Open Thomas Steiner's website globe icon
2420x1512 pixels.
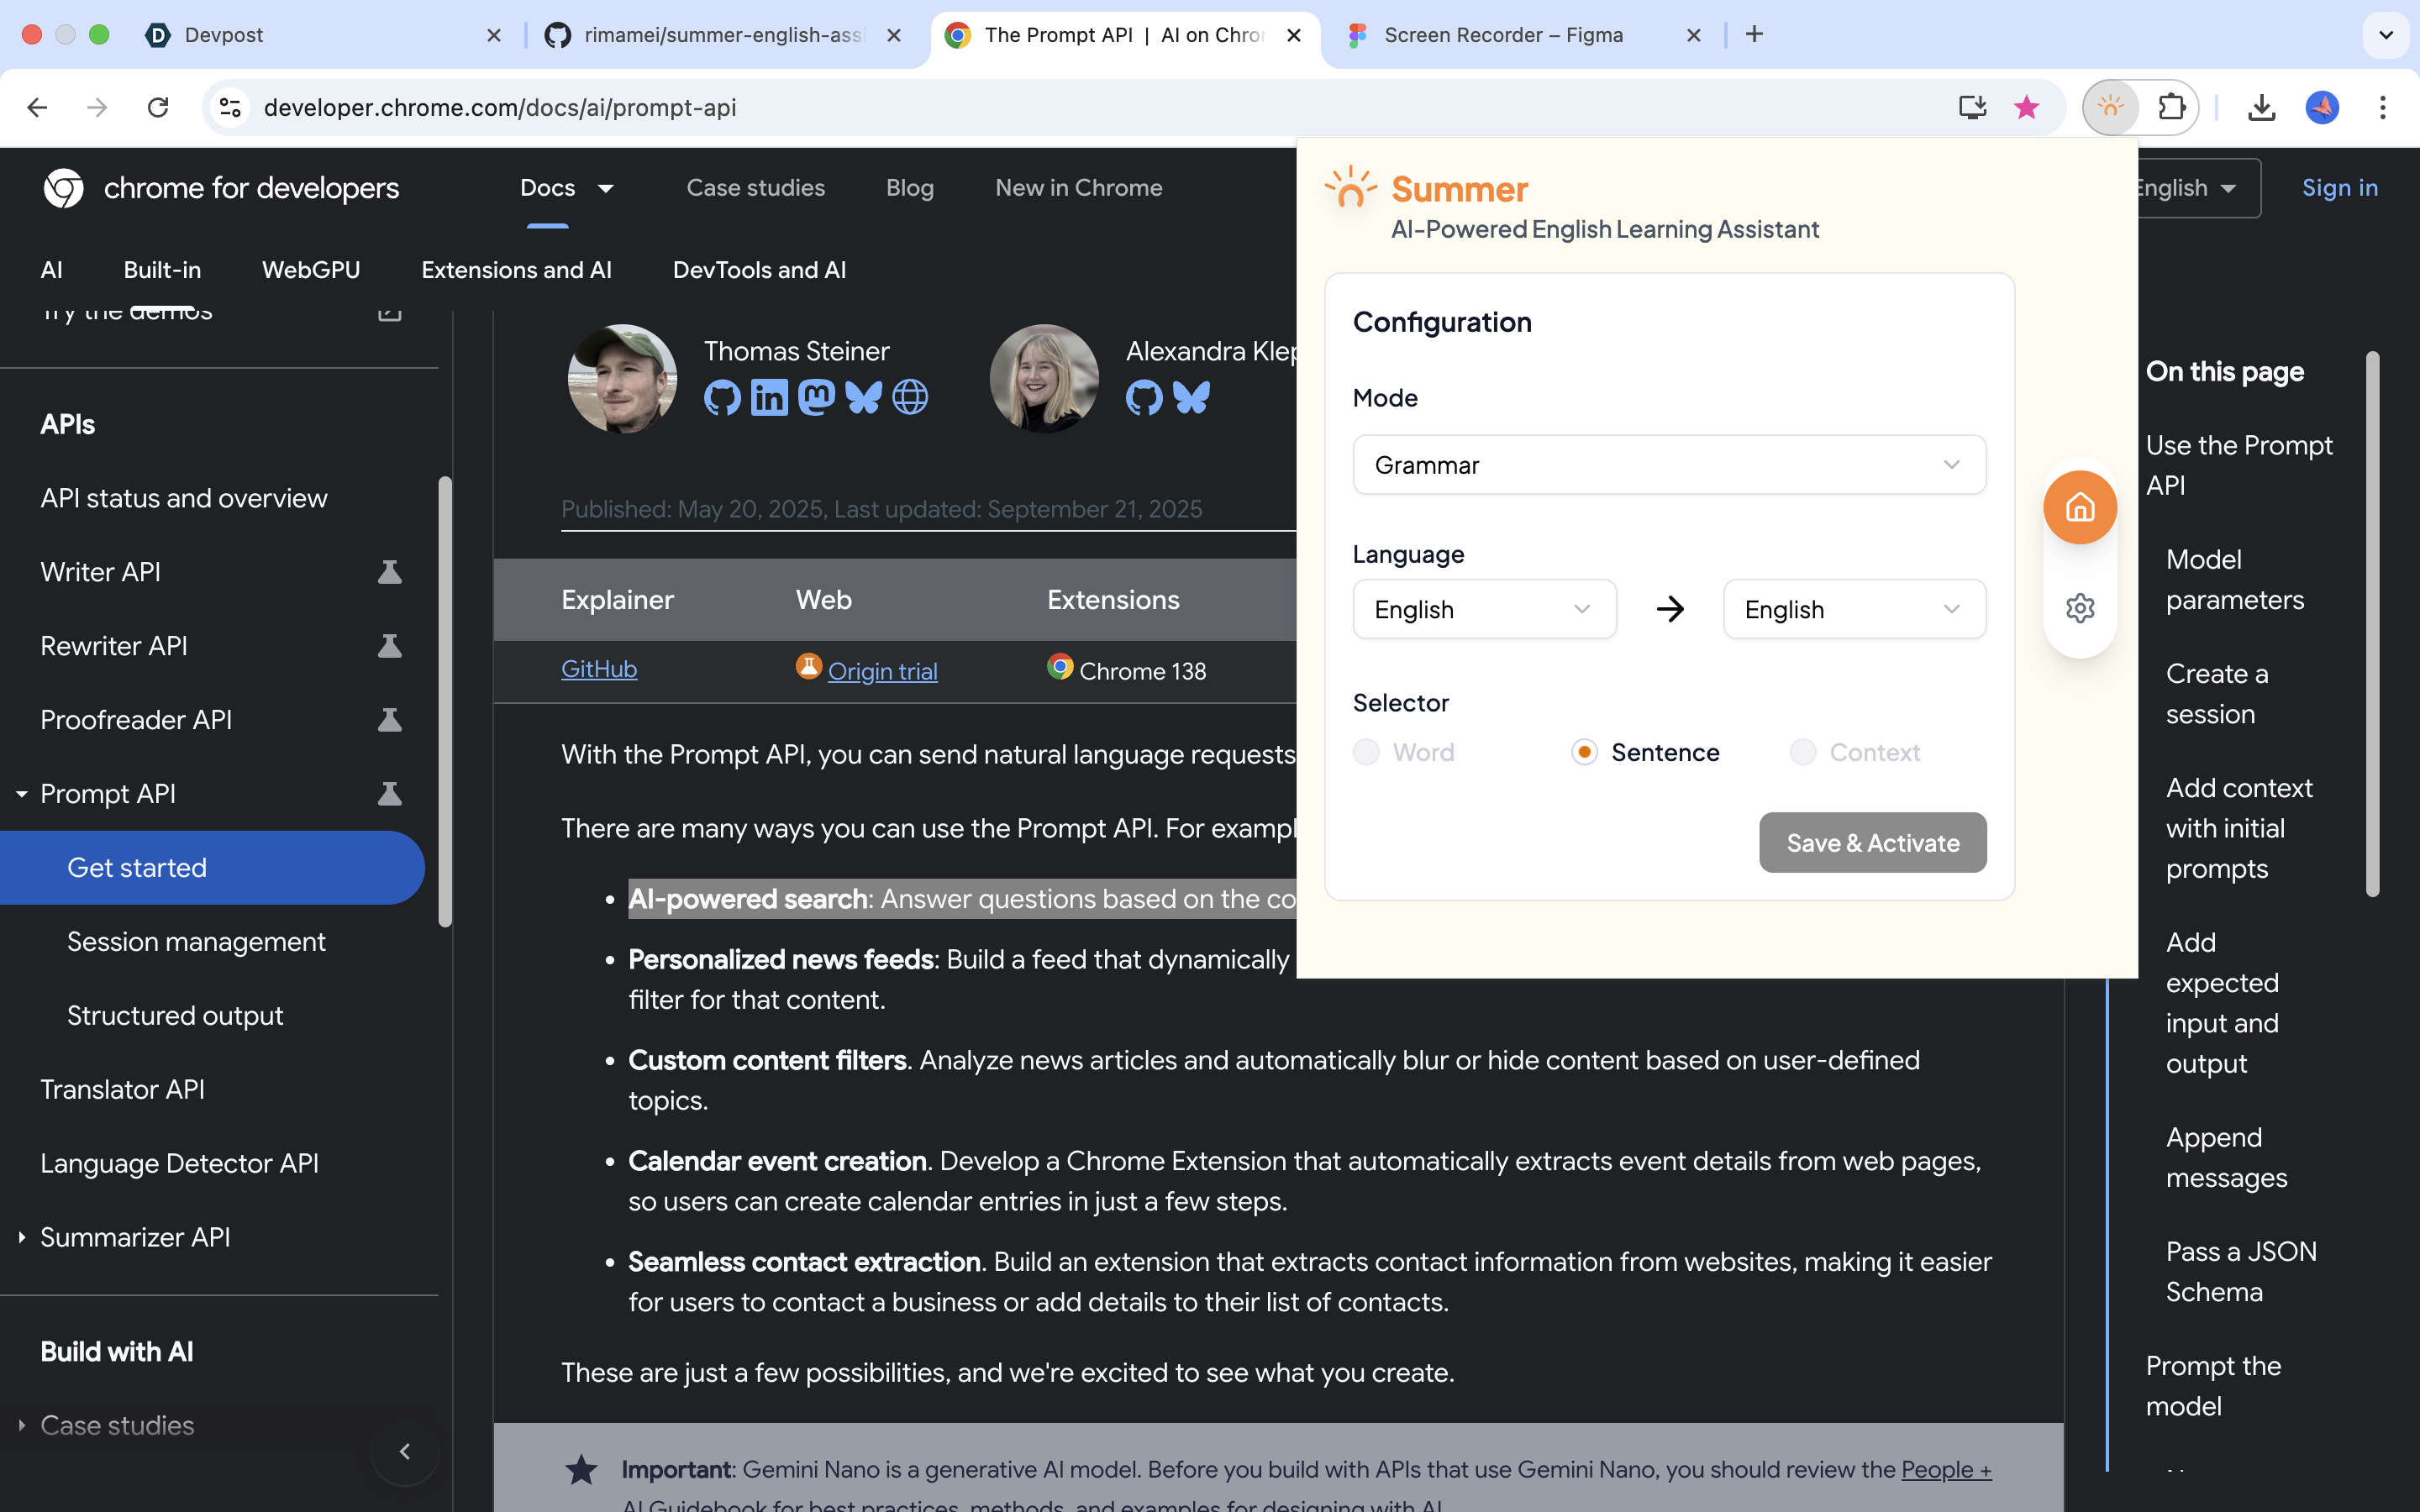click(910, 398)
